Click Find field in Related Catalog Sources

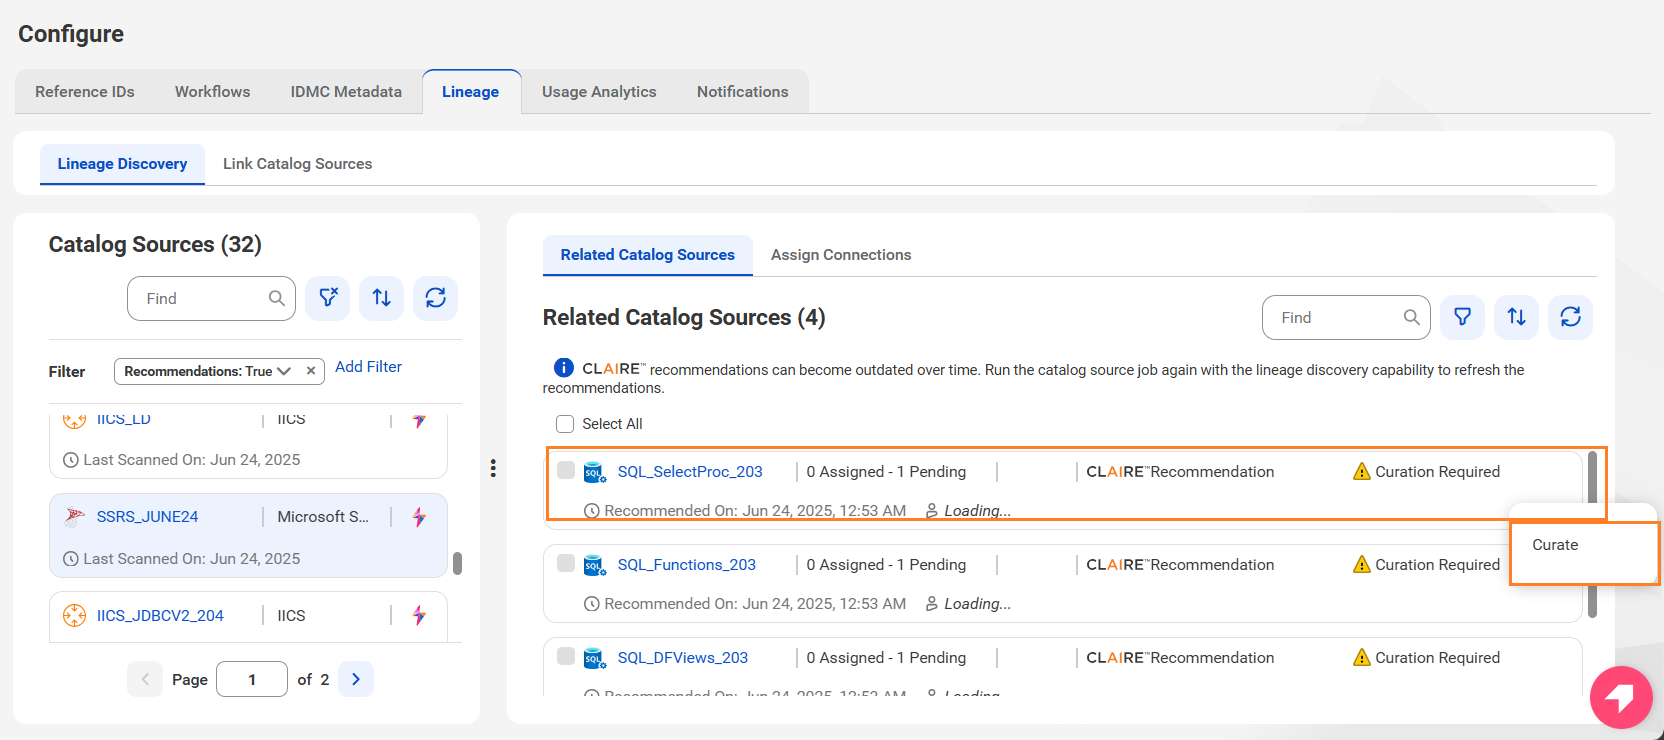point(1346,317)
